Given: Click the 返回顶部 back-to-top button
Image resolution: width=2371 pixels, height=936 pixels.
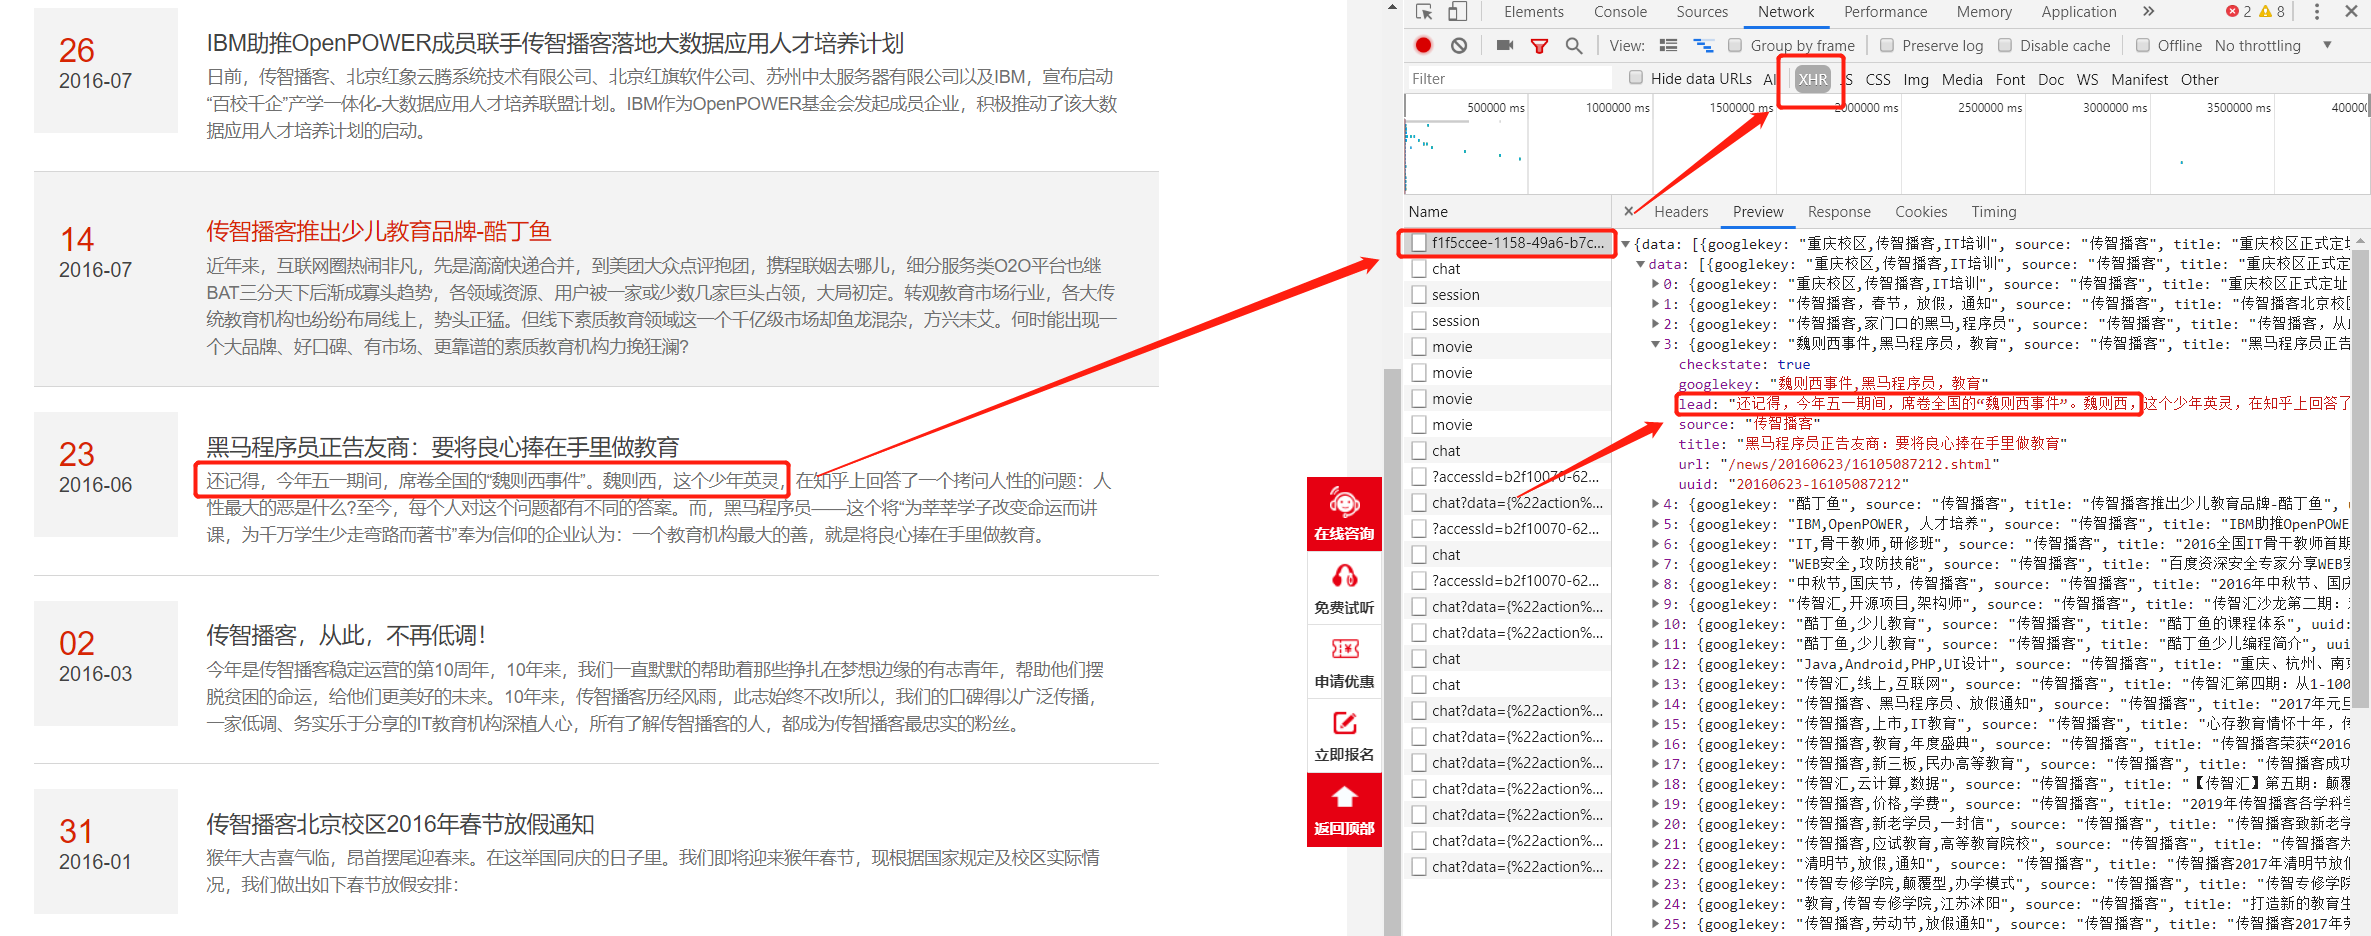Looking at the screenshot, I should [1344, 810].
